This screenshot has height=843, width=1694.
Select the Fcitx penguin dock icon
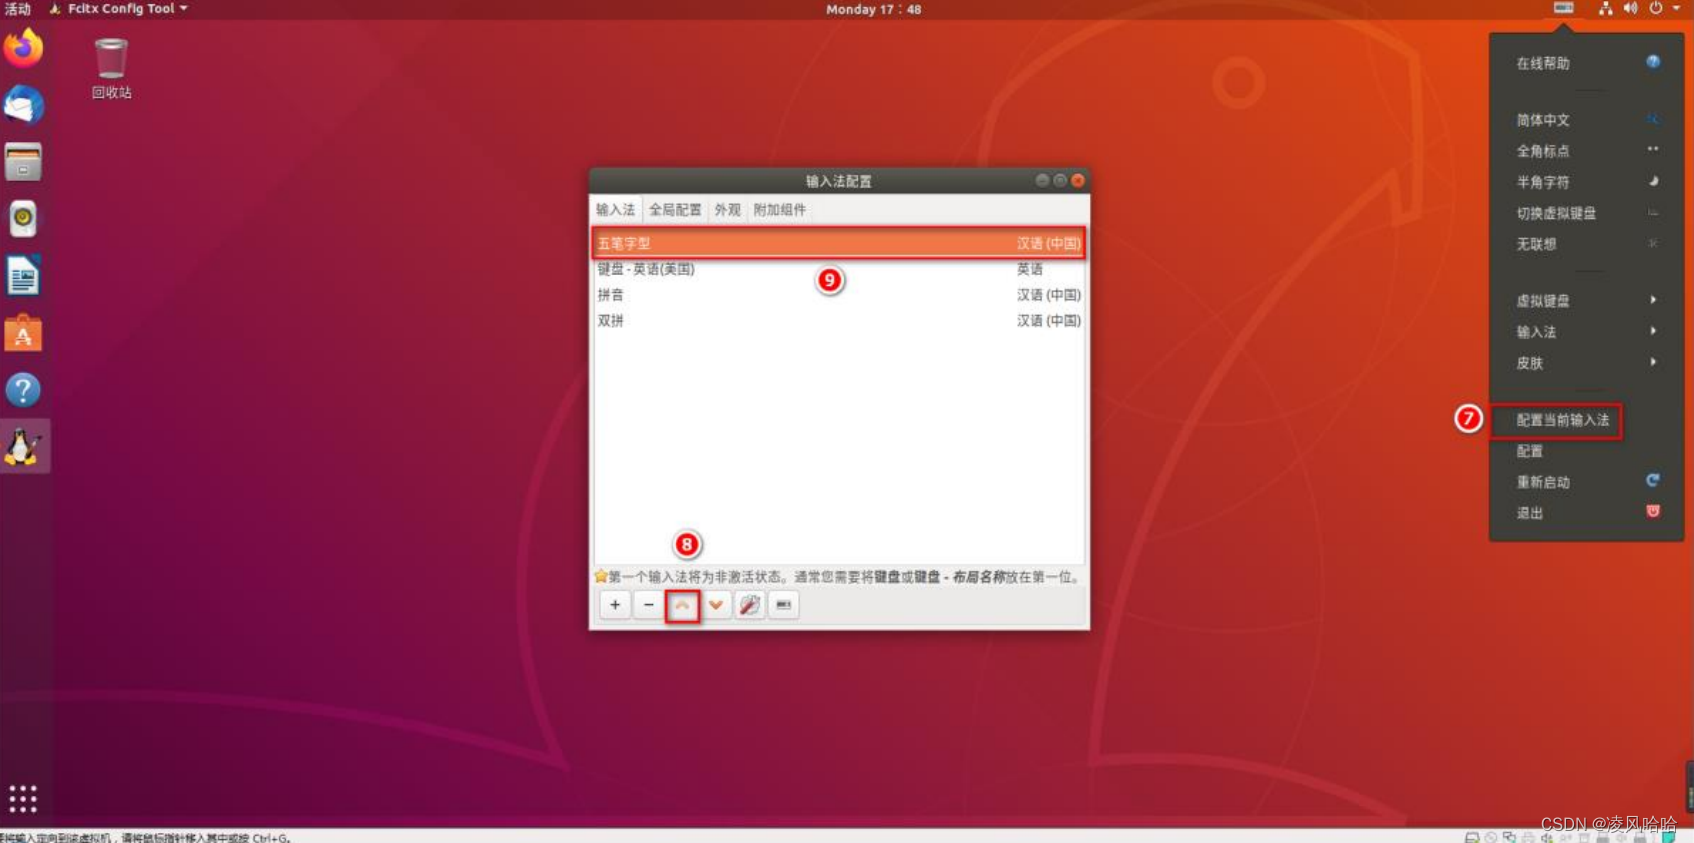coord(23,446)
